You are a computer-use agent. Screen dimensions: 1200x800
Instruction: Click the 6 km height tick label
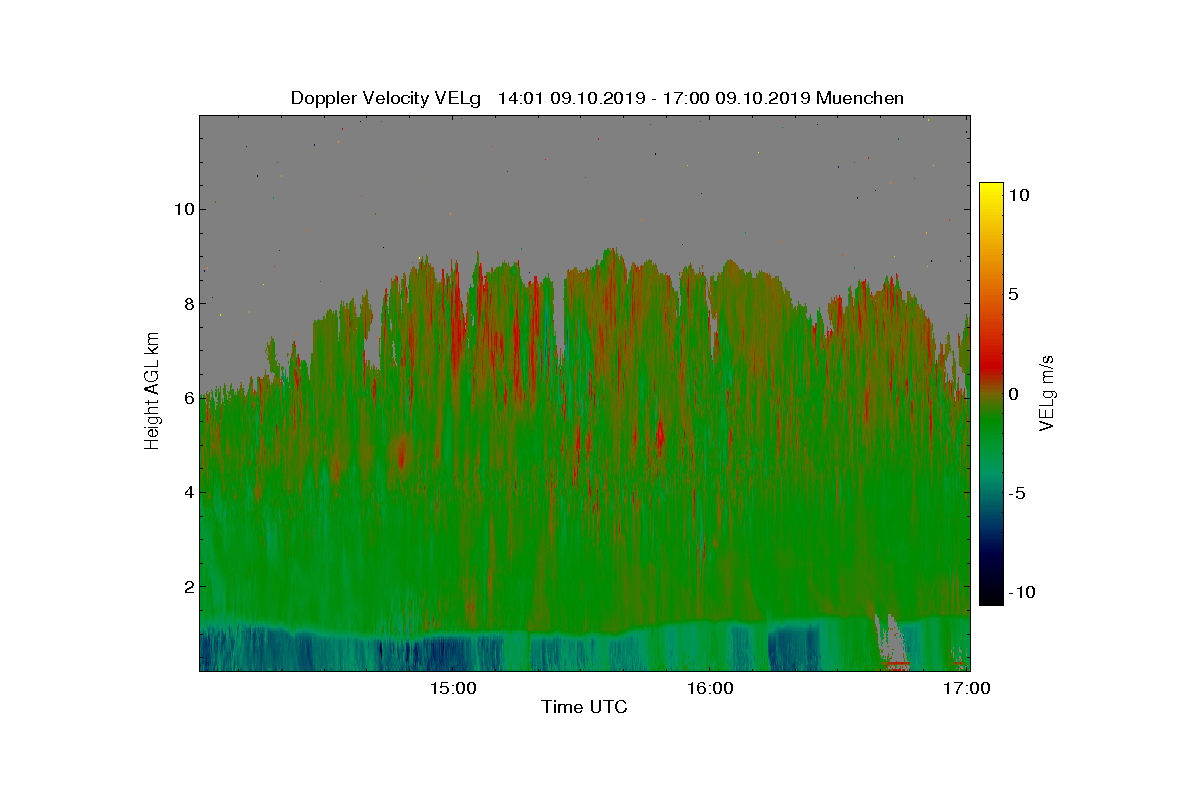click(x=187, y=397)
